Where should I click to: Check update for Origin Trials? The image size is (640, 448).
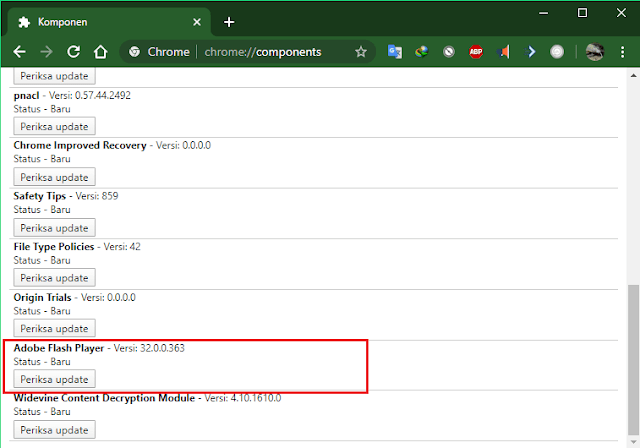(x=54, y=328)
